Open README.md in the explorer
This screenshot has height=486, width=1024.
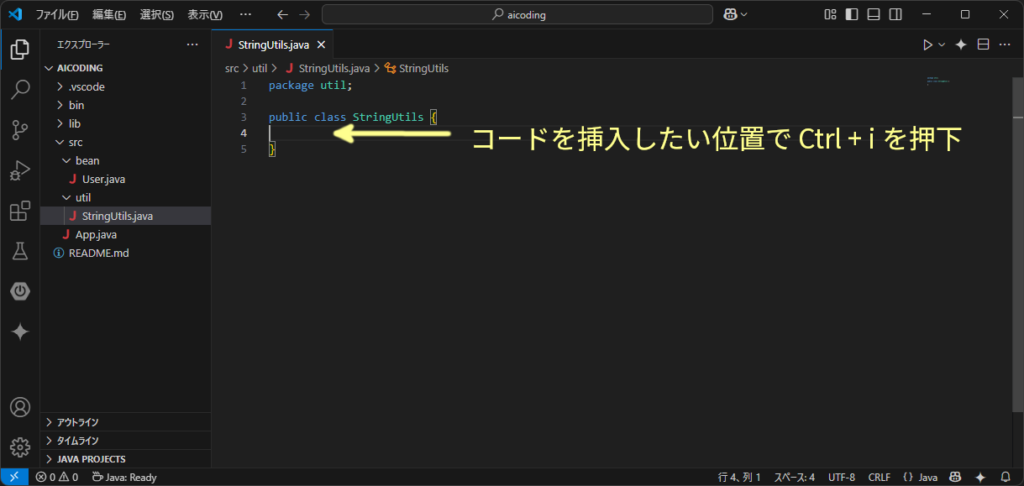click(x=125, y=253)
